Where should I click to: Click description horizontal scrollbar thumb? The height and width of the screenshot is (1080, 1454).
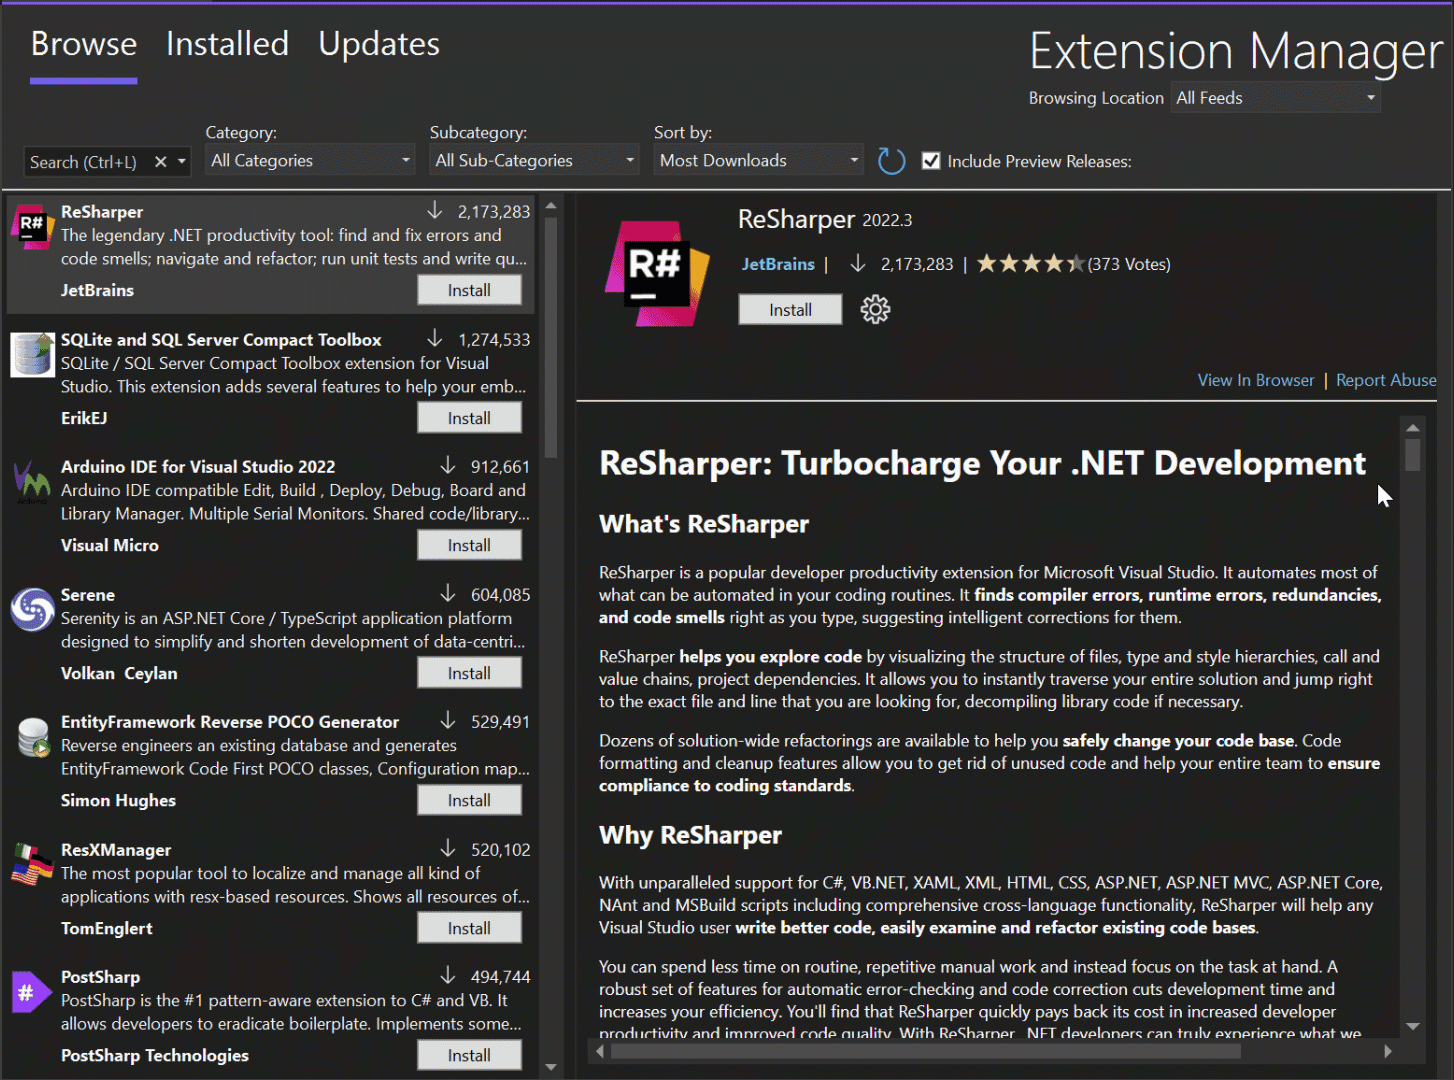[926, 1051]
